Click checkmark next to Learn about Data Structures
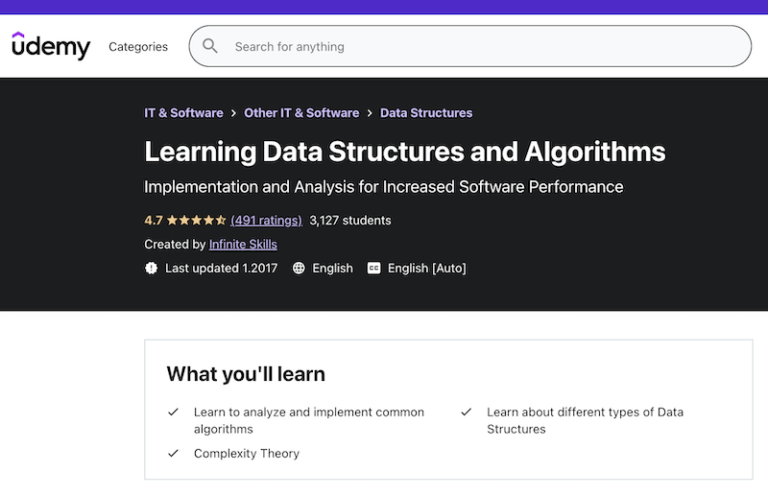Screen dimensions: 768x495 point(466,412)
